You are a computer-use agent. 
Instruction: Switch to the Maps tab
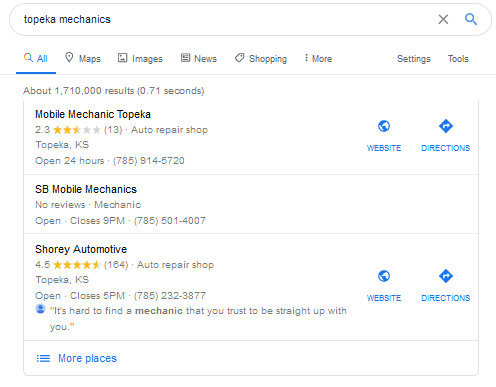(83, 58)
